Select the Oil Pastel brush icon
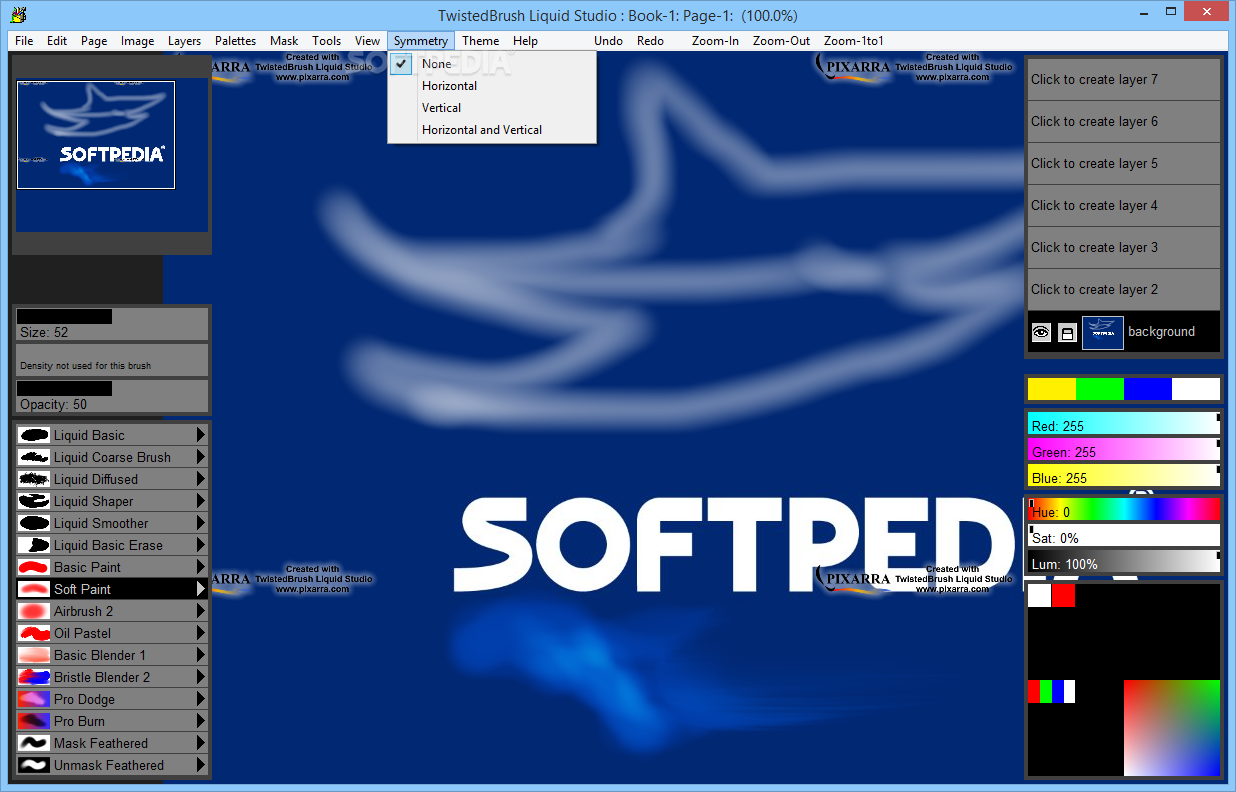 click(x=34, y=633)
